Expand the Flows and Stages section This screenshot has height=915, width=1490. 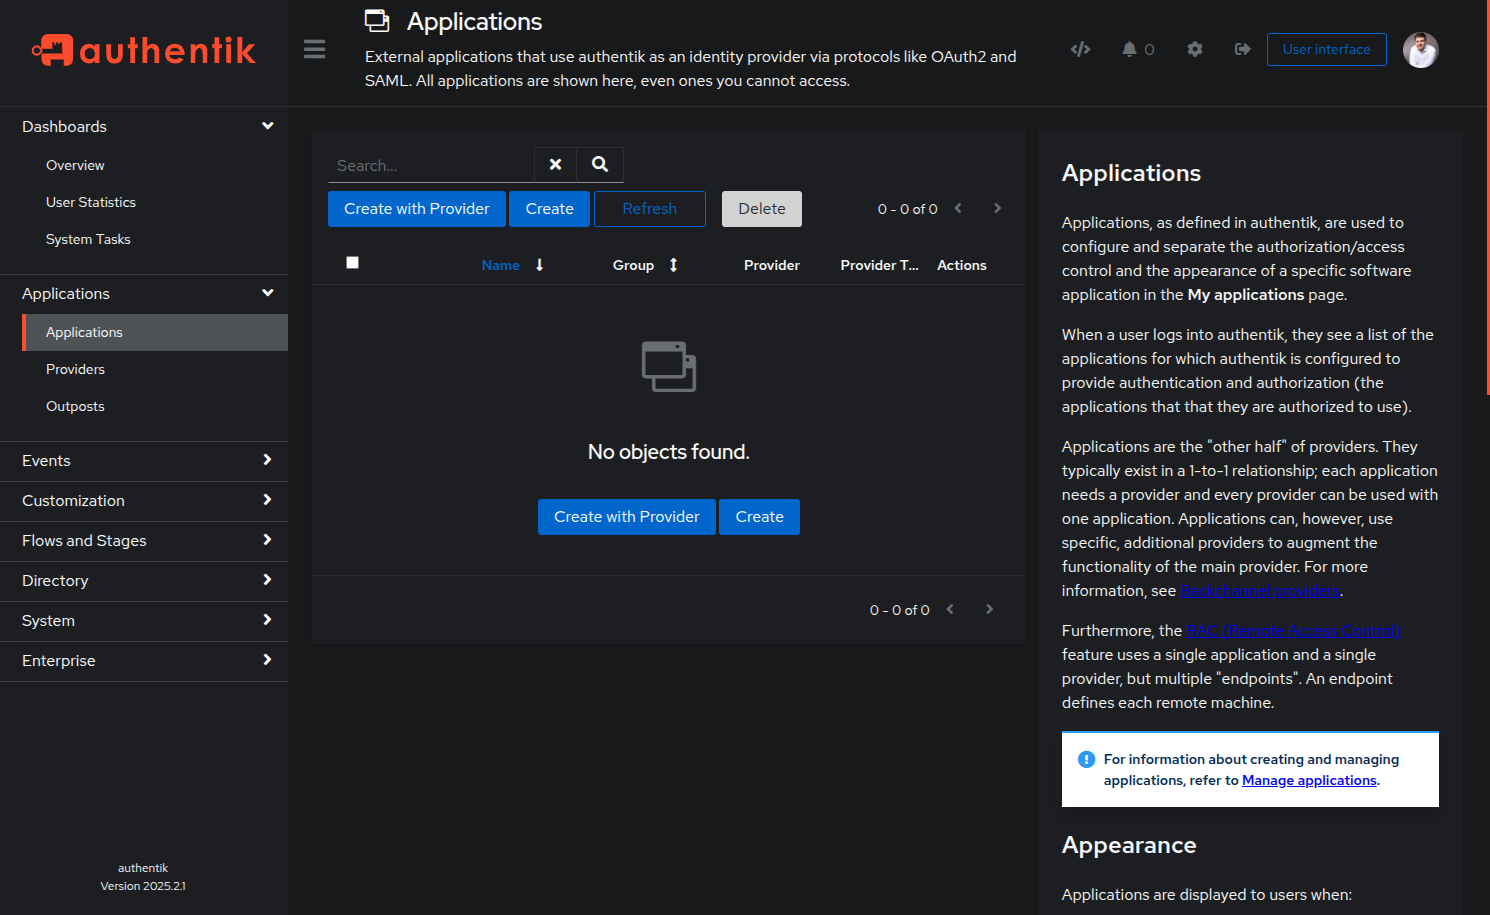coord(144,541)
